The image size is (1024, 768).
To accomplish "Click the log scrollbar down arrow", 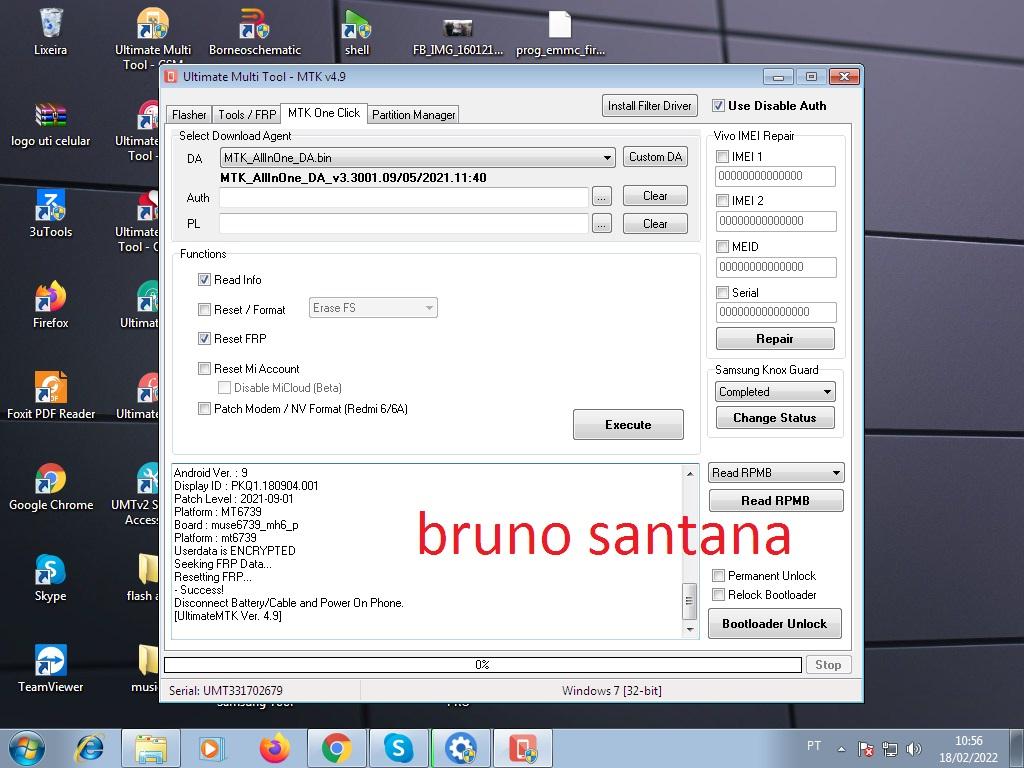I will [690, 630].
